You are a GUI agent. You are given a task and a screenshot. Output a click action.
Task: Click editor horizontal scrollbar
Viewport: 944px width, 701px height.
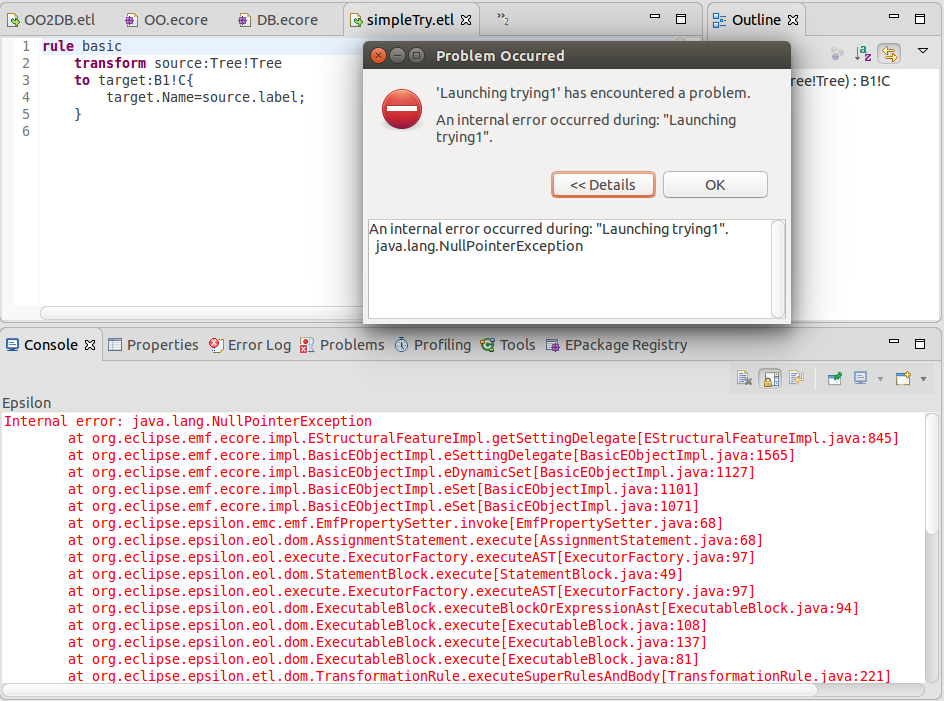(x=202, y=313)
